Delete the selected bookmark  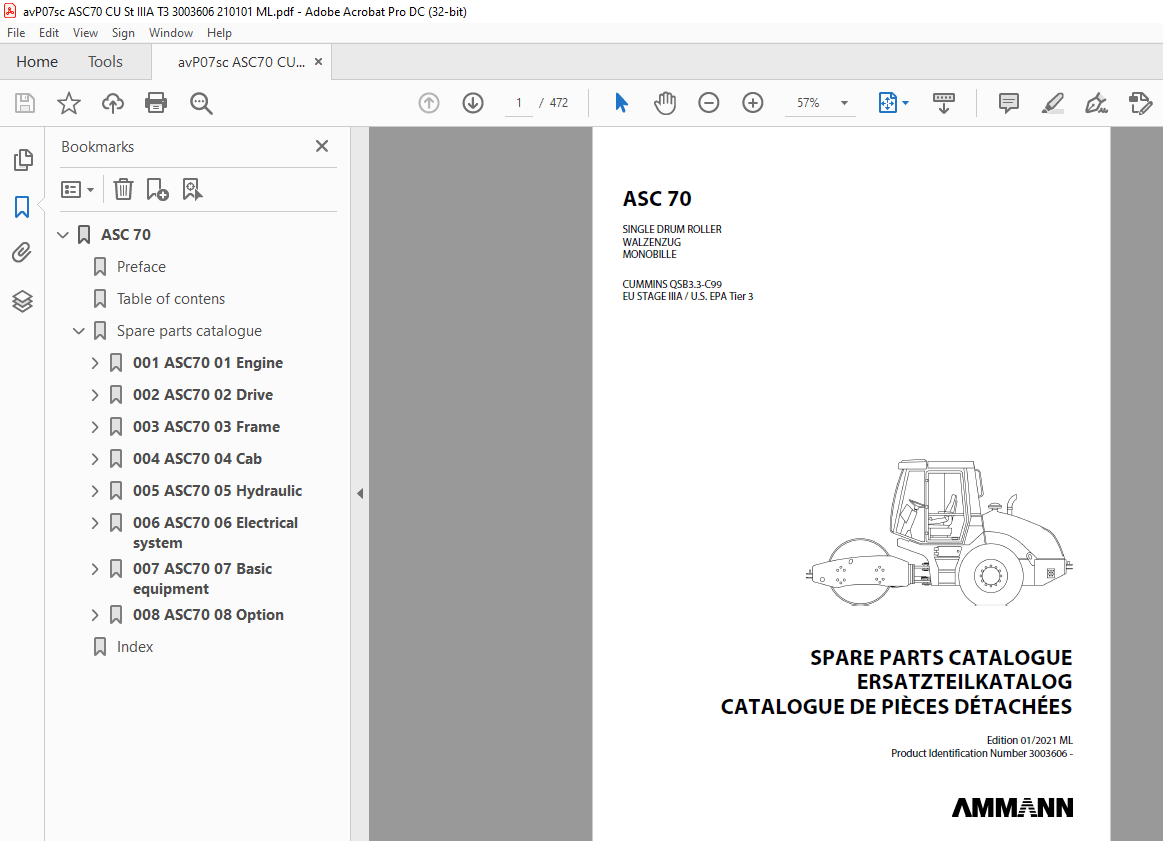click(122, 189)
